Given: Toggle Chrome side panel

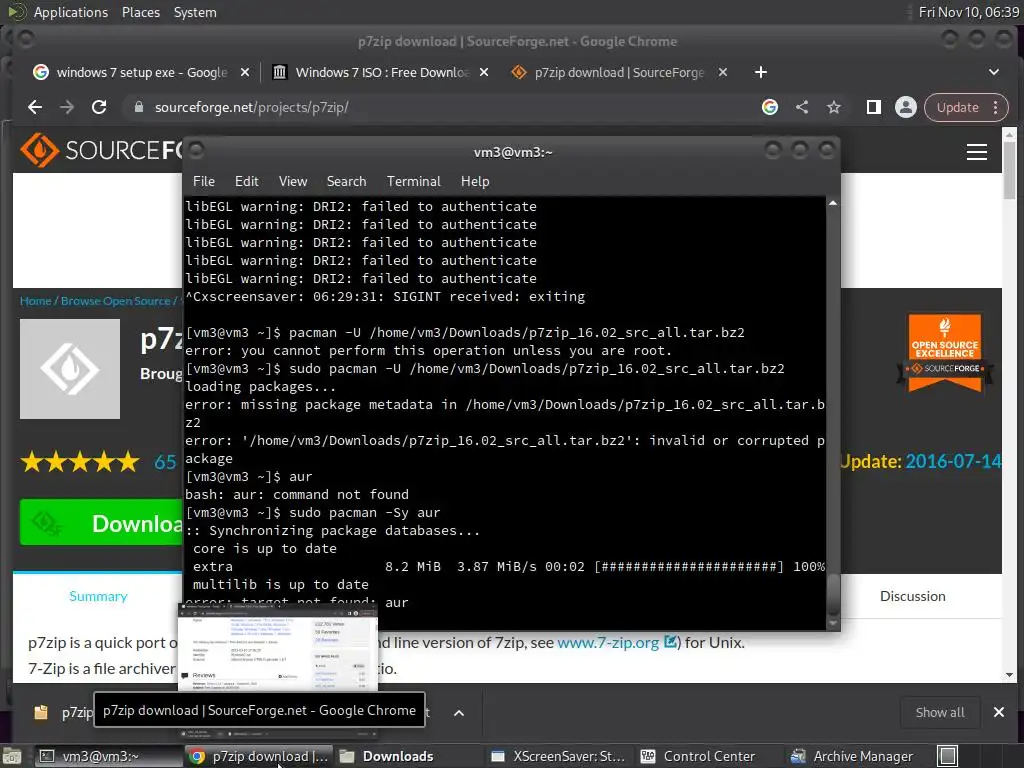Looking at the screenshot, I should pyautogui.click(x=874, y=107).
